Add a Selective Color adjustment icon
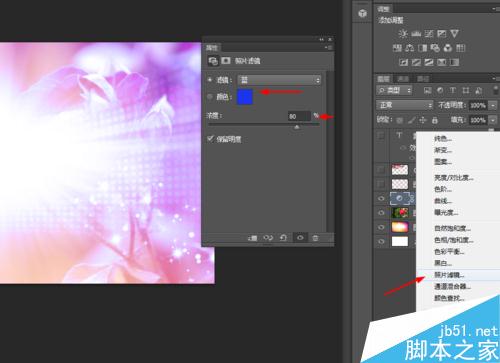500x363 pixels. point(442,62)
